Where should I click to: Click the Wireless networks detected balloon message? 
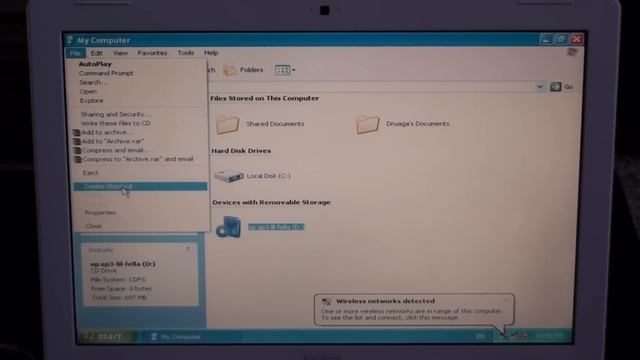[414, 310]
